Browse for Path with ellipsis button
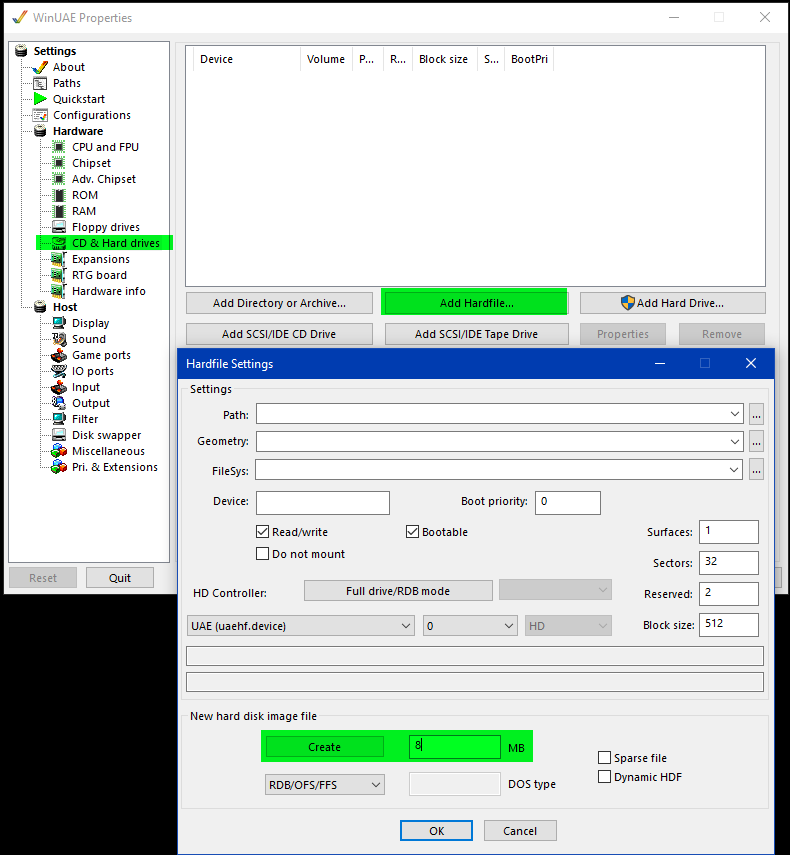 756,414
